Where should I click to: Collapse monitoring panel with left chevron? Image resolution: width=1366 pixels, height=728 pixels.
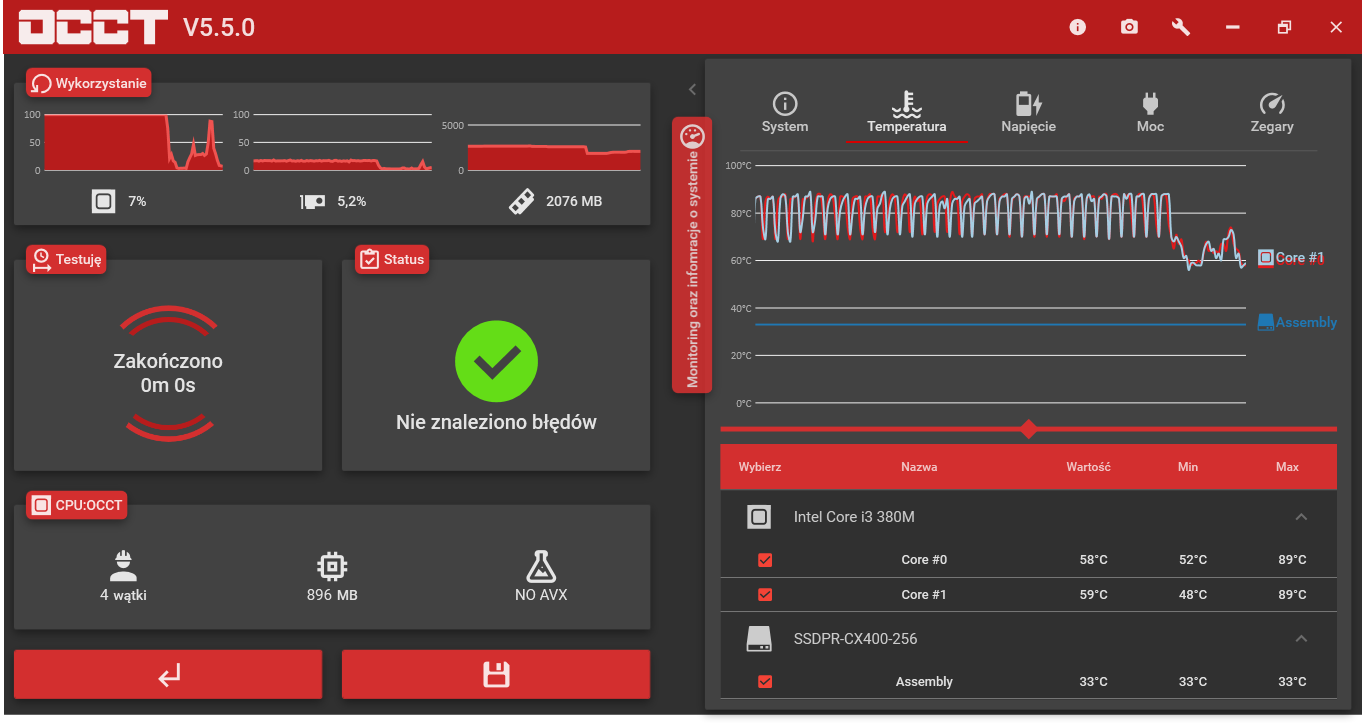tap(692, 89)
